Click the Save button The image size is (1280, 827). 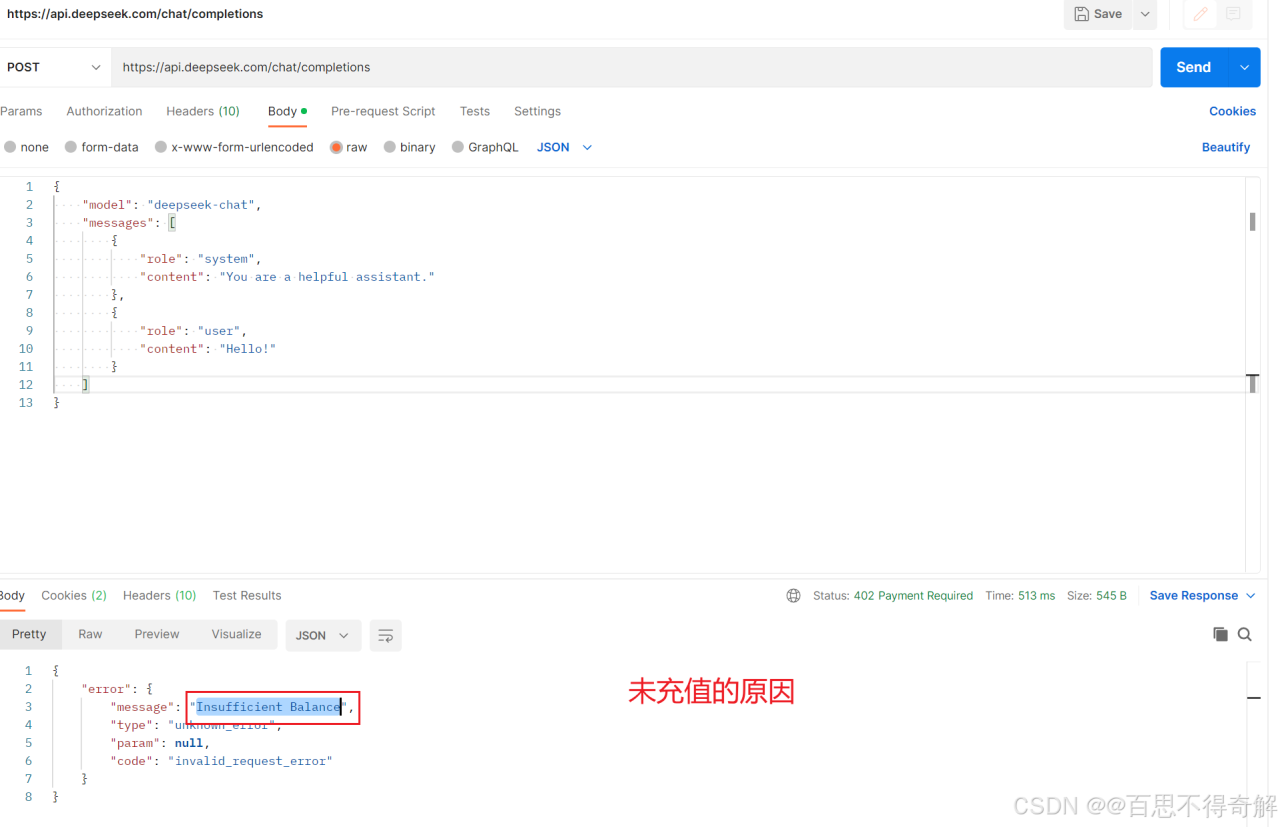[x=1098, y=14]
